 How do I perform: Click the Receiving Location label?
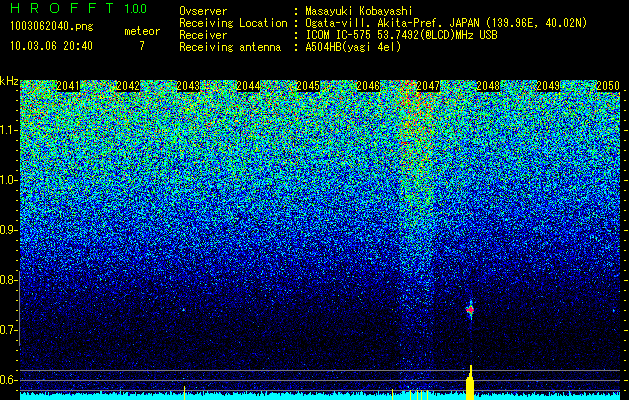click(233, 23)
